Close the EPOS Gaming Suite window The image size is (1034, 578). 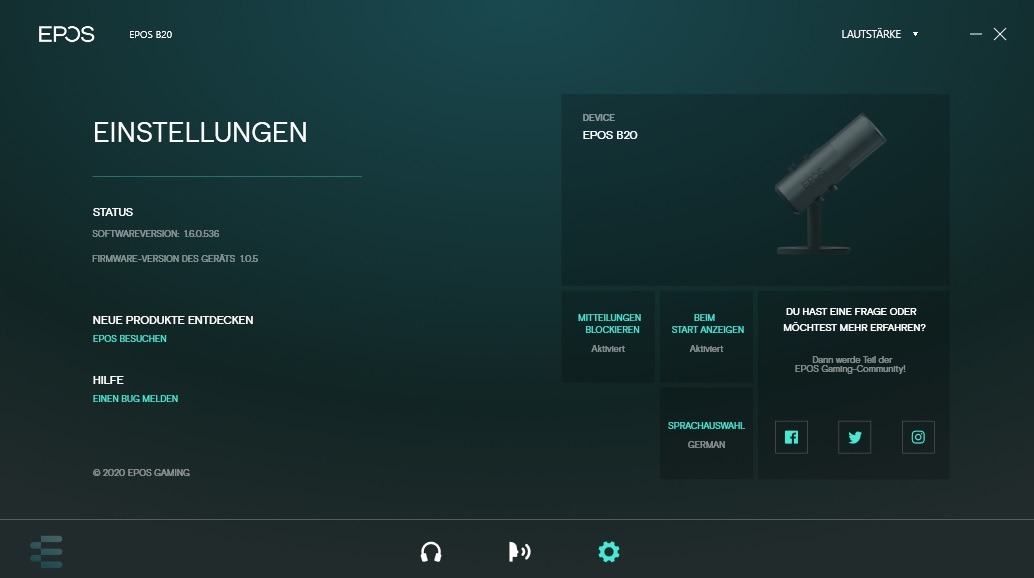pyautogui.click(x=1000, y=34)
